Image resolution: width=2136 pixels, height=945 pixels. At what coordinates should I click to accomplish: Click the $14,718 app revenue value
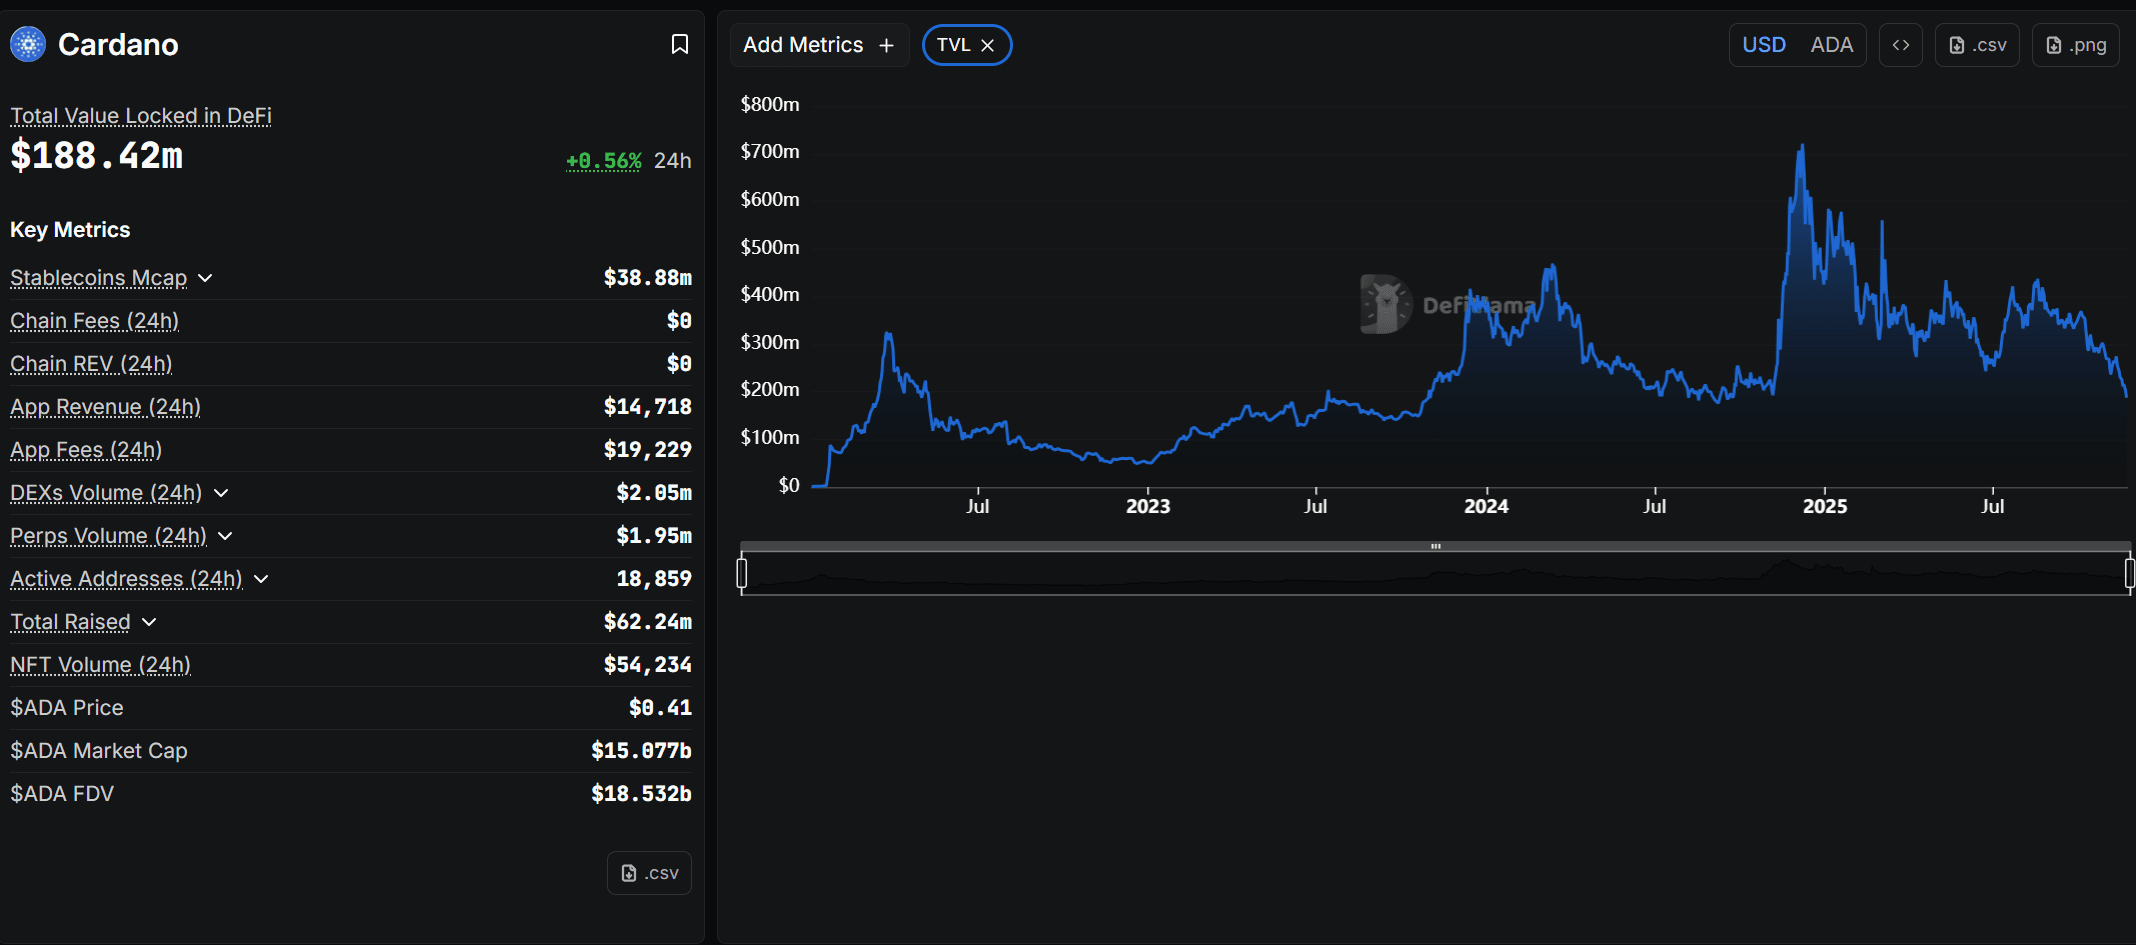(648, 407)
